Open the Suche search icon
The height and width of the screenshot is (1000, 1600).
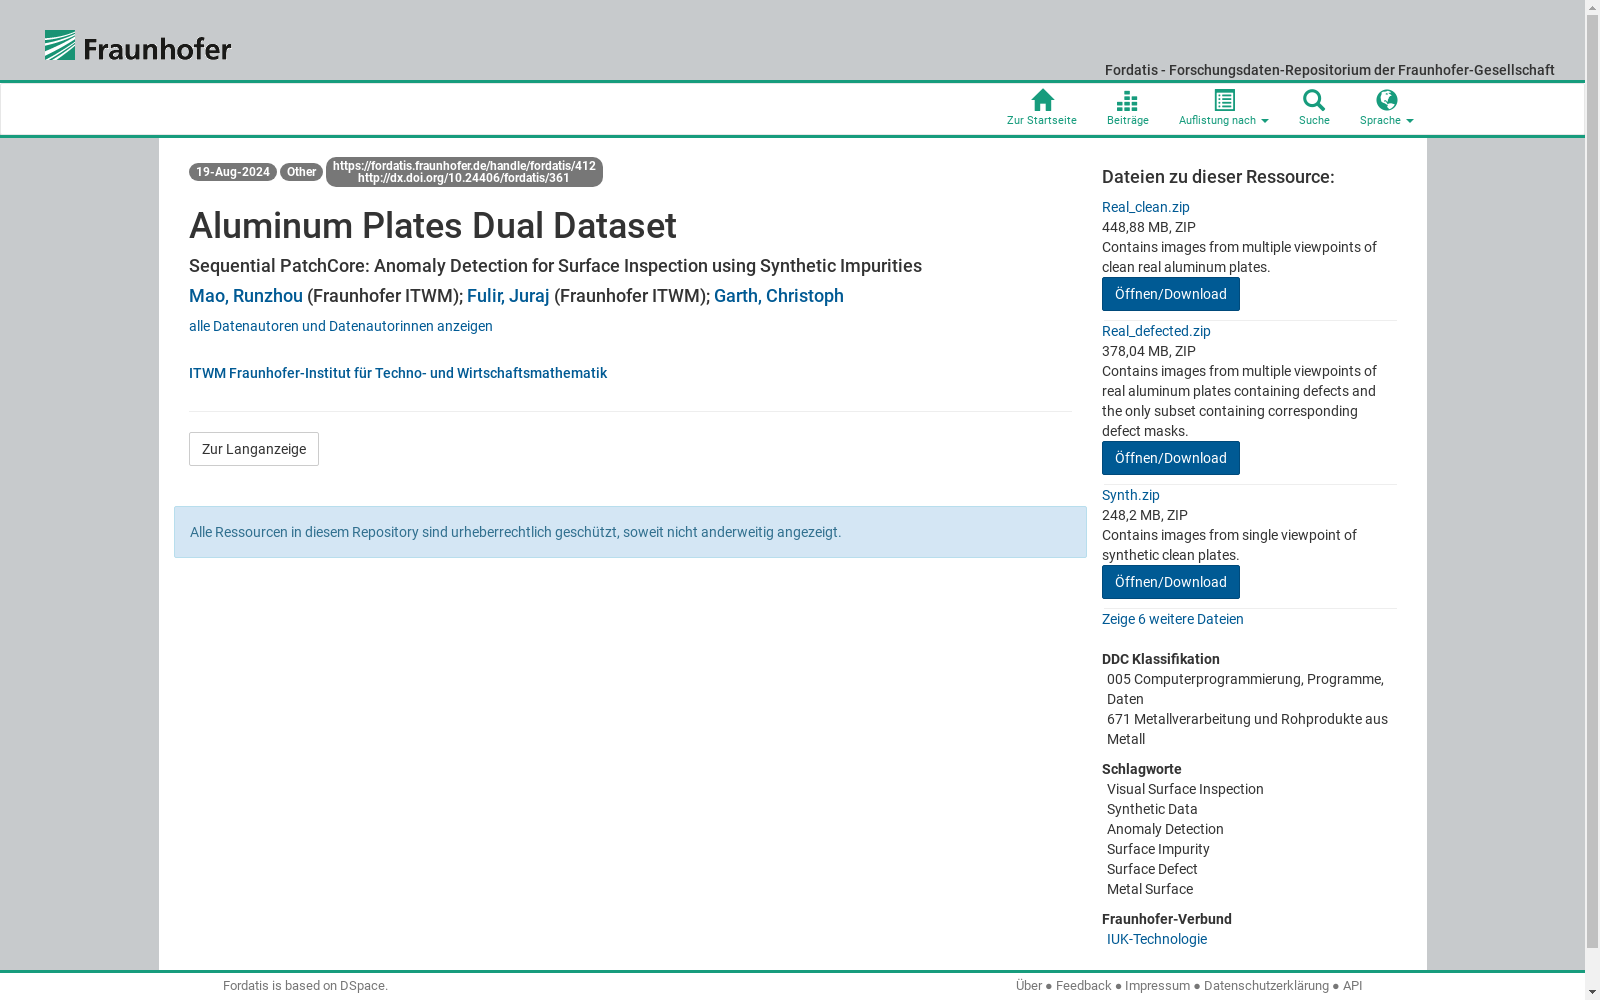pos(1314,107)
